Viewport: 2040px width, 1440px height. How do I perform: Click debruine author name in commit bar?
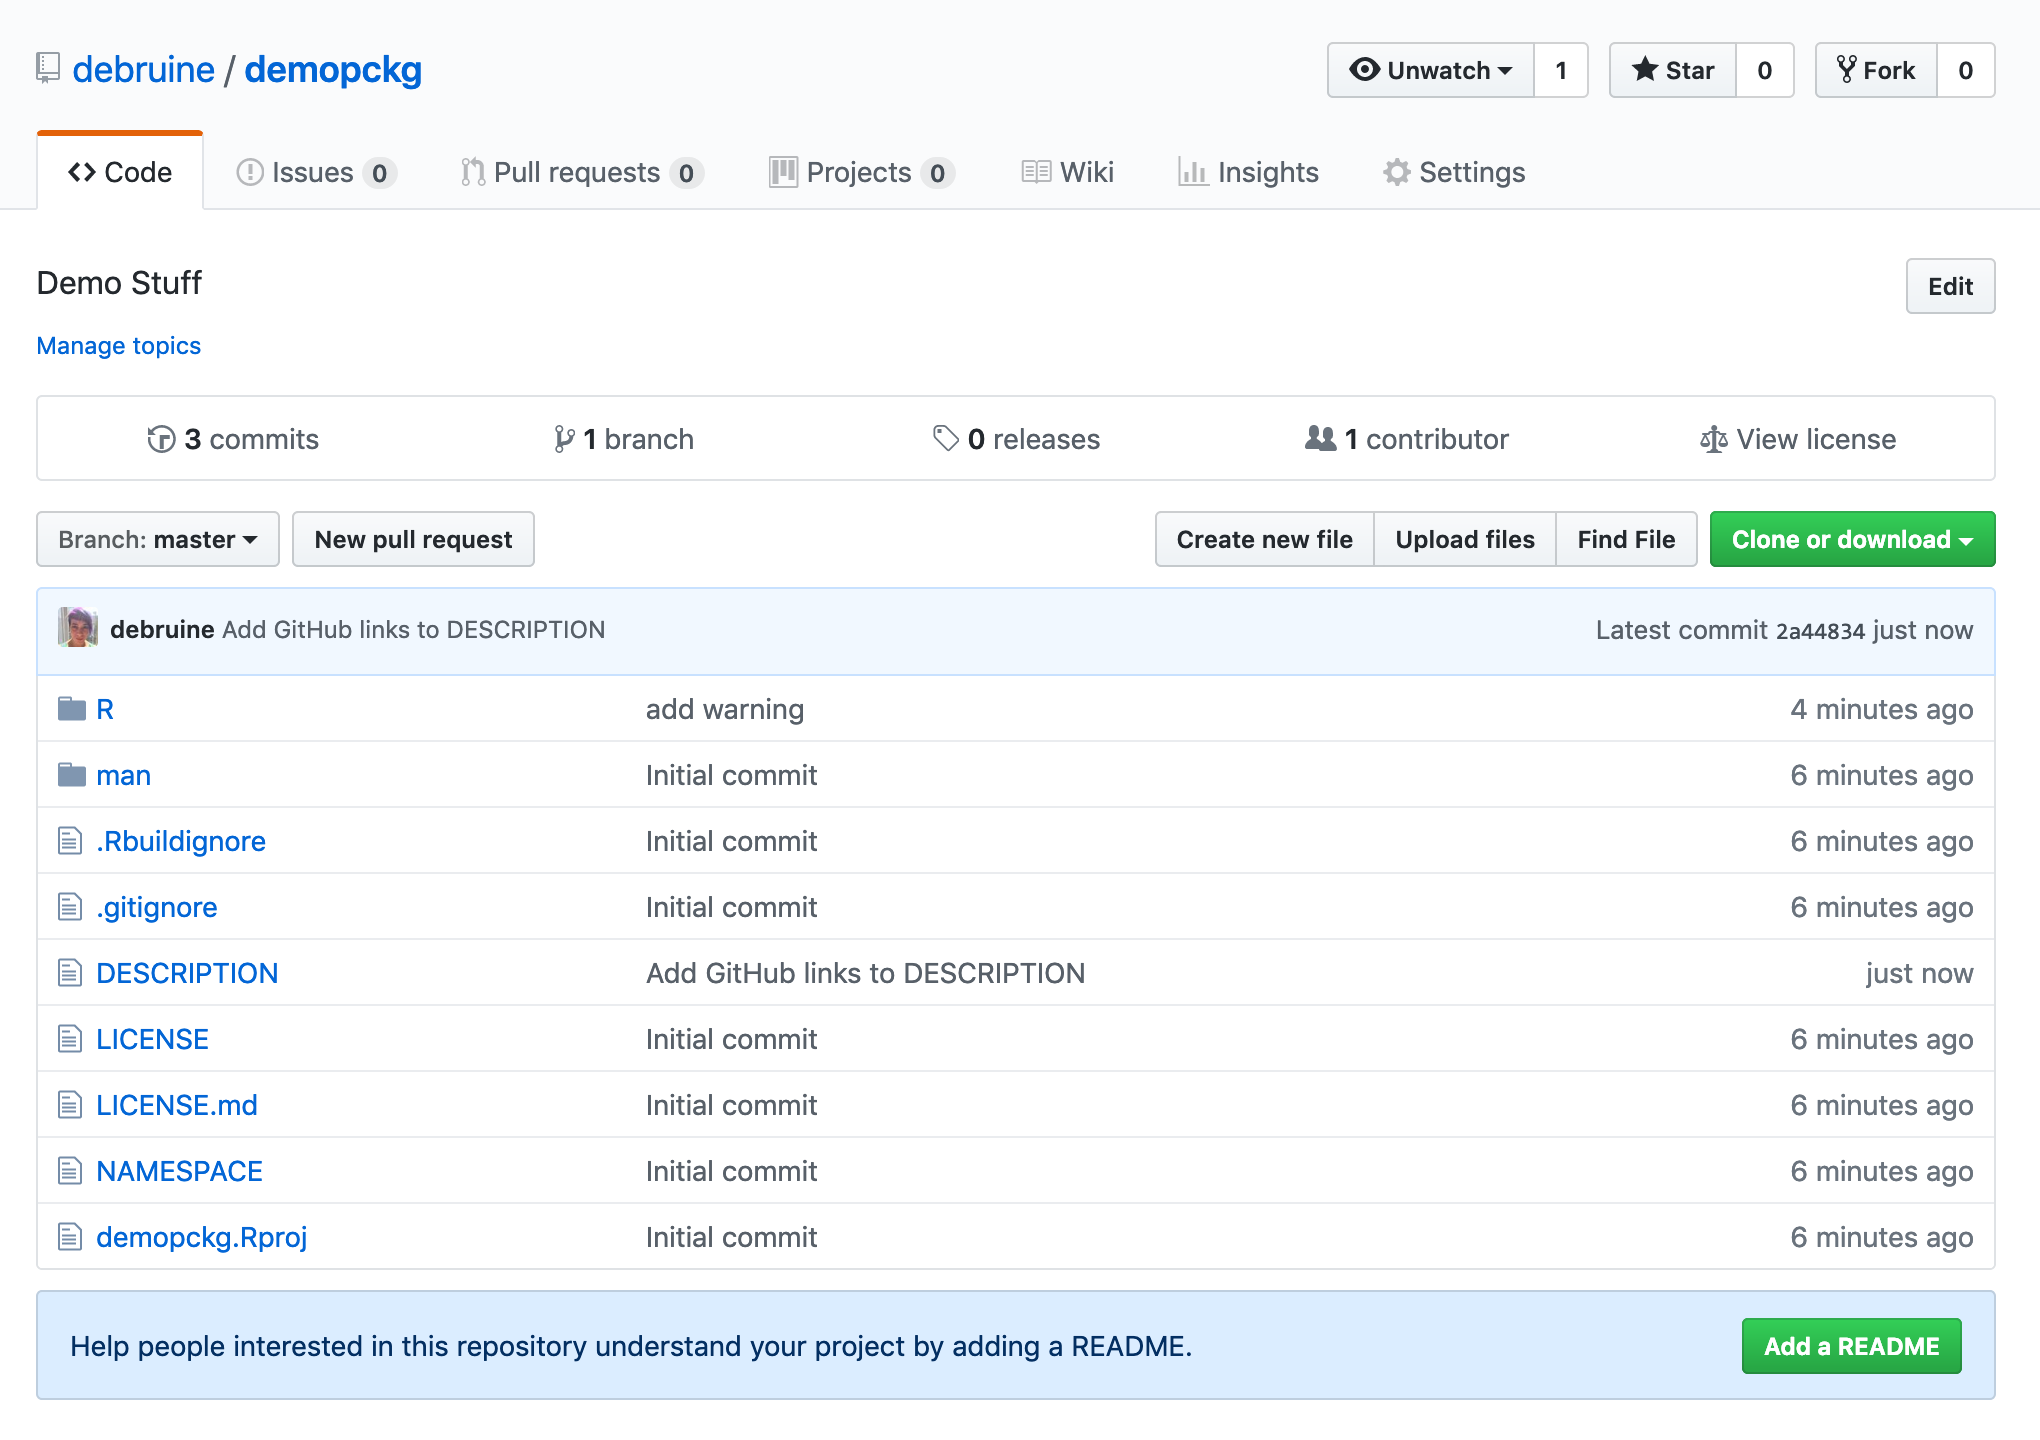[x=162, y=629]
